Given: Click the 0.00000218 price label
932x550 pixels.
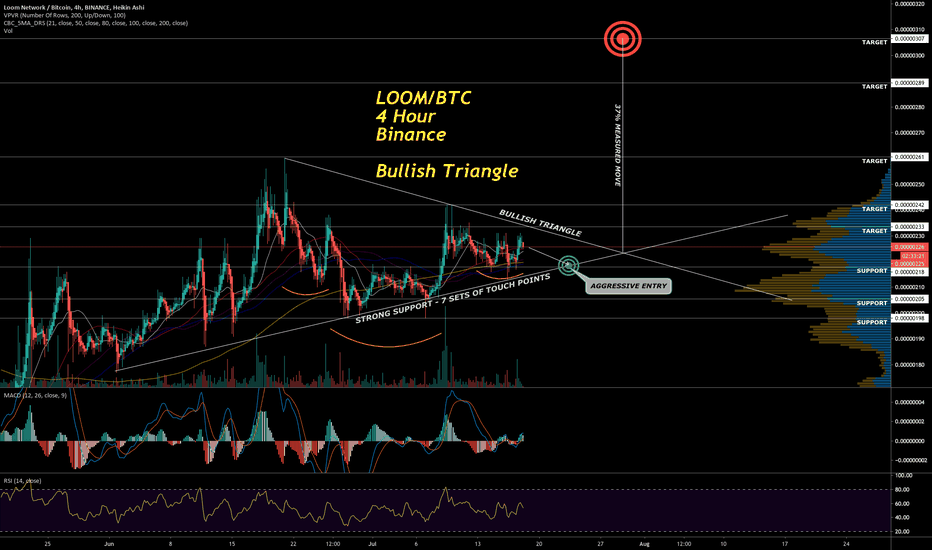Looking at the screenshot, I should (909, 272).
